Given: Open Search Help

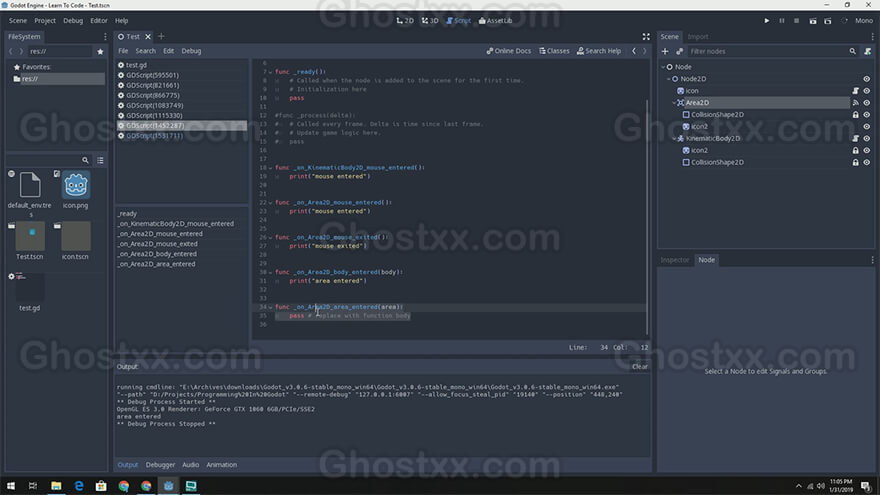Looking at the screenshot, I should coord(599,51).
